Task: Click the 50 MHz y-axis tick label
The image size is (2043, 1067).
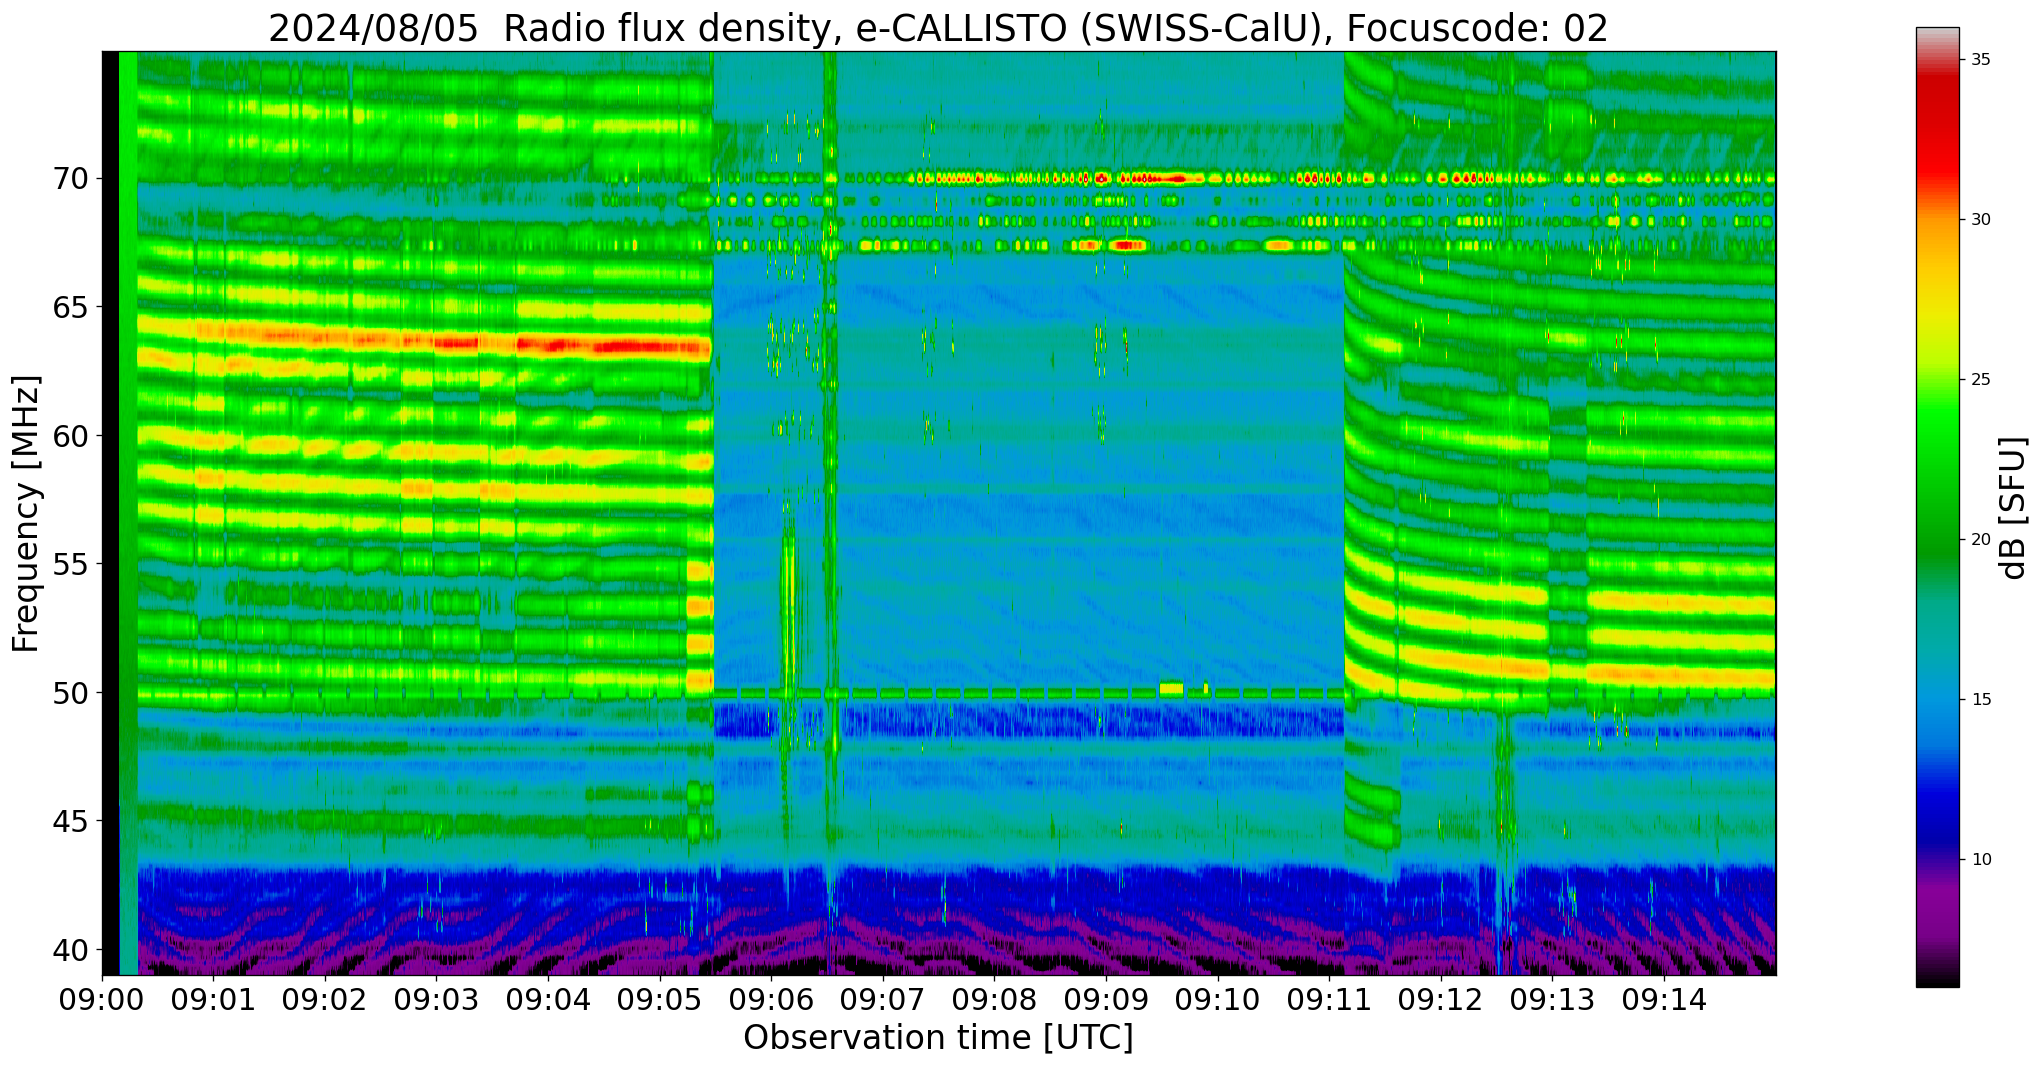Action: pyautogui.click(x=71, y=692)
